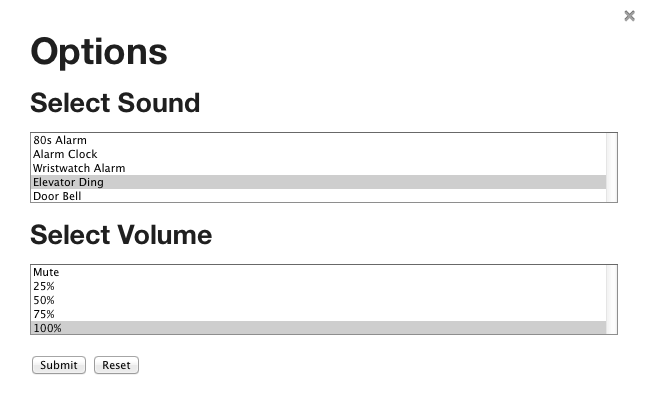This screenshot has height=403, width=646.
Task: Choose Alarm Clock from the sound list
Action: [x=318, y=154]
